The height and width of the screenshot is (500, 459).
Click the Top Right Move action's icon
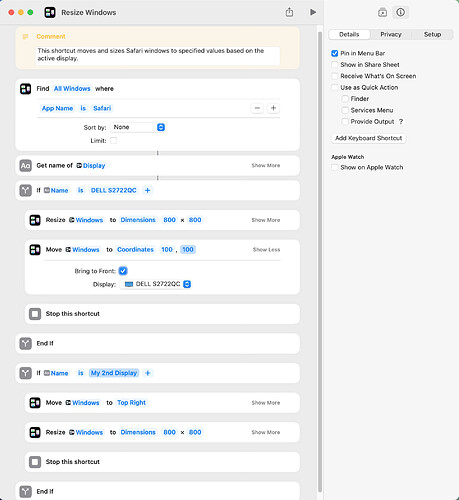tap(35, 403)
